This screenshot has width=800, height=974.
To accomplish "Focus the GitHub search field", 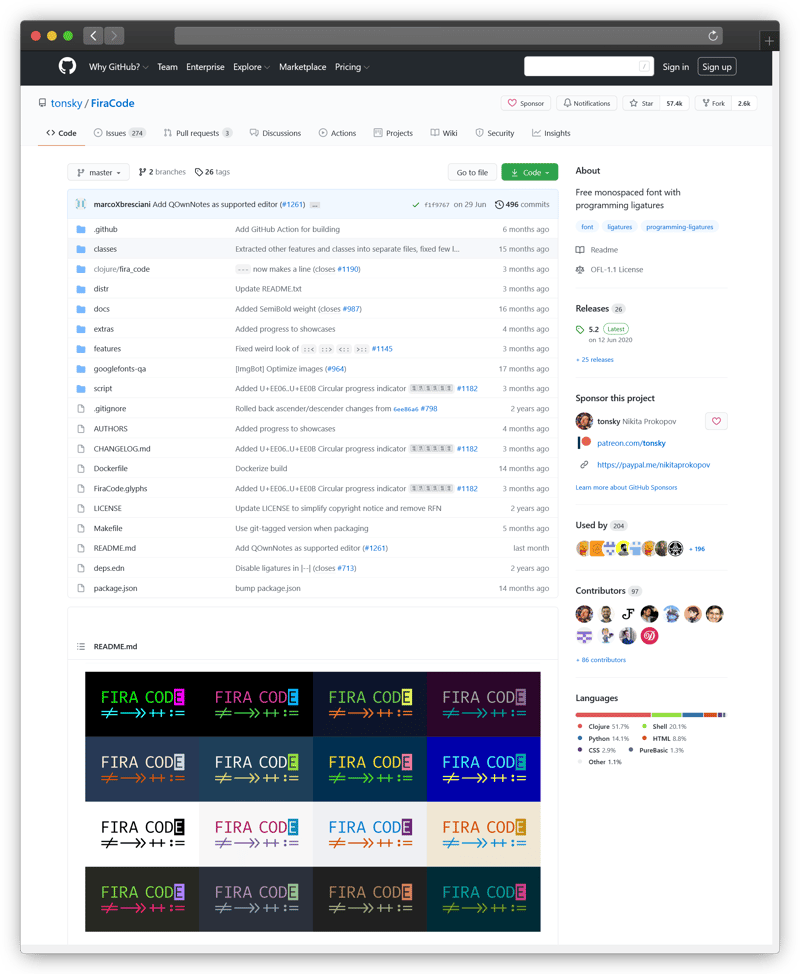I will [589, 66].
